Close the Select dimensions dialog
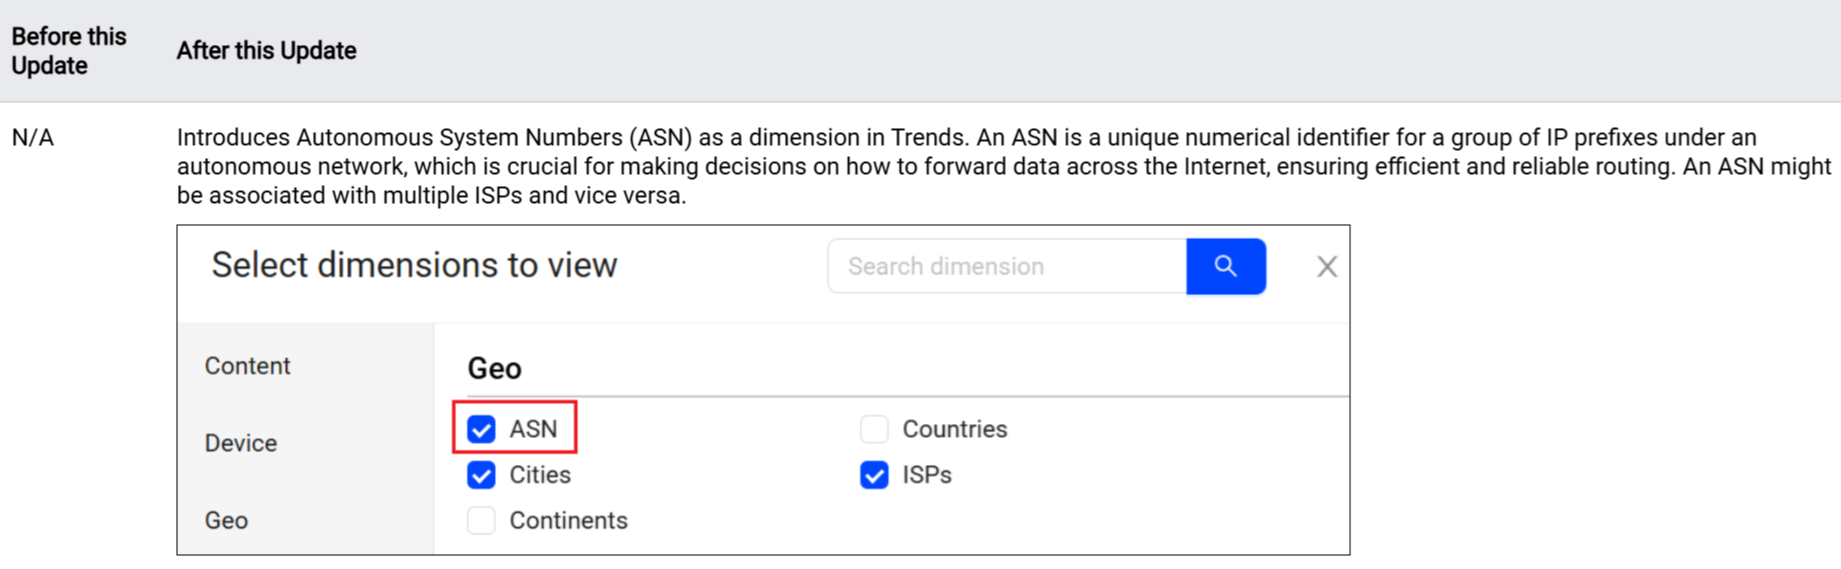The height and width of the screenshot is (569, 1841). tap(1326, 266)
